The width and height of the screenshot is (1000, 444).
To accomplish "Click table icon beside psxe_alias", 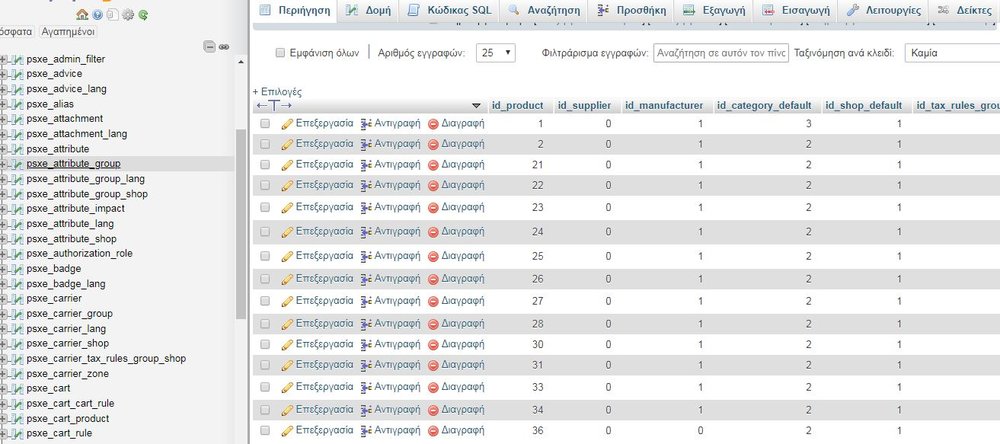I will (18, 104).
